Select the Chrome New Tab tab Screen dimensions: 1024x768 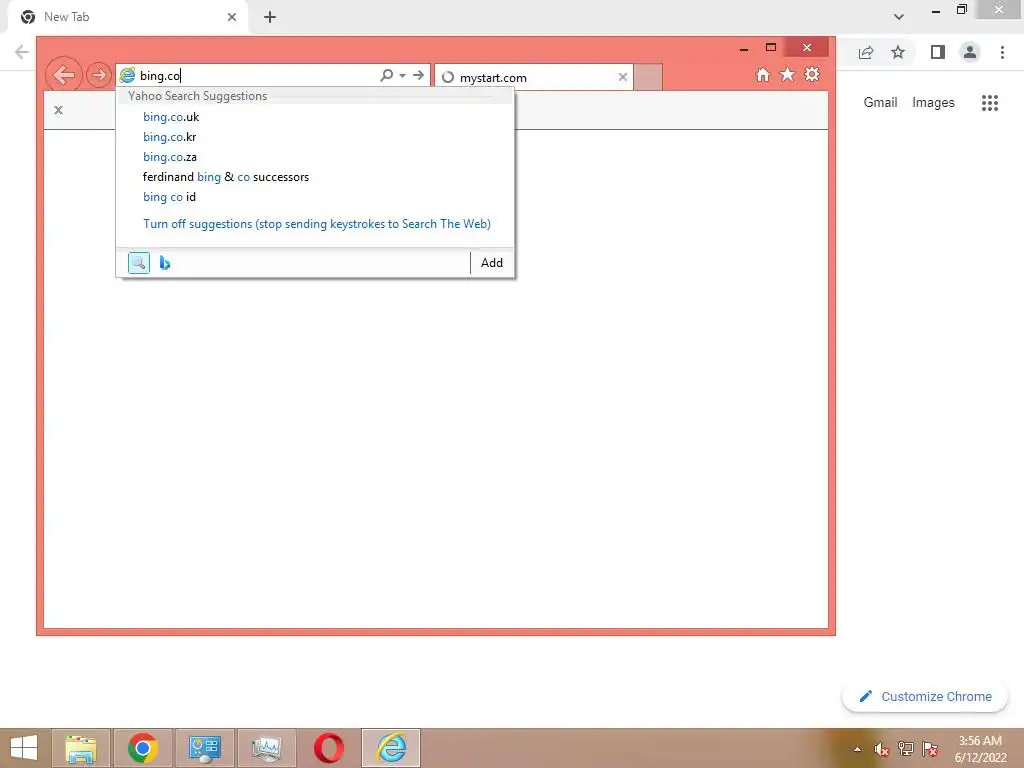(127, 17)
